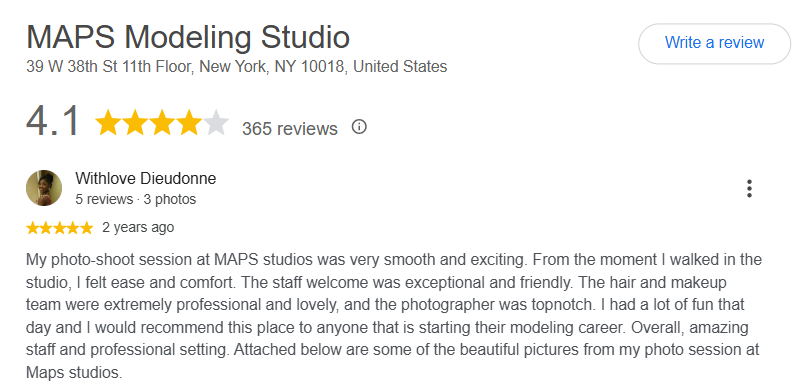Click Withlove Dieudonne's profile photo

[x=44, y=188]
